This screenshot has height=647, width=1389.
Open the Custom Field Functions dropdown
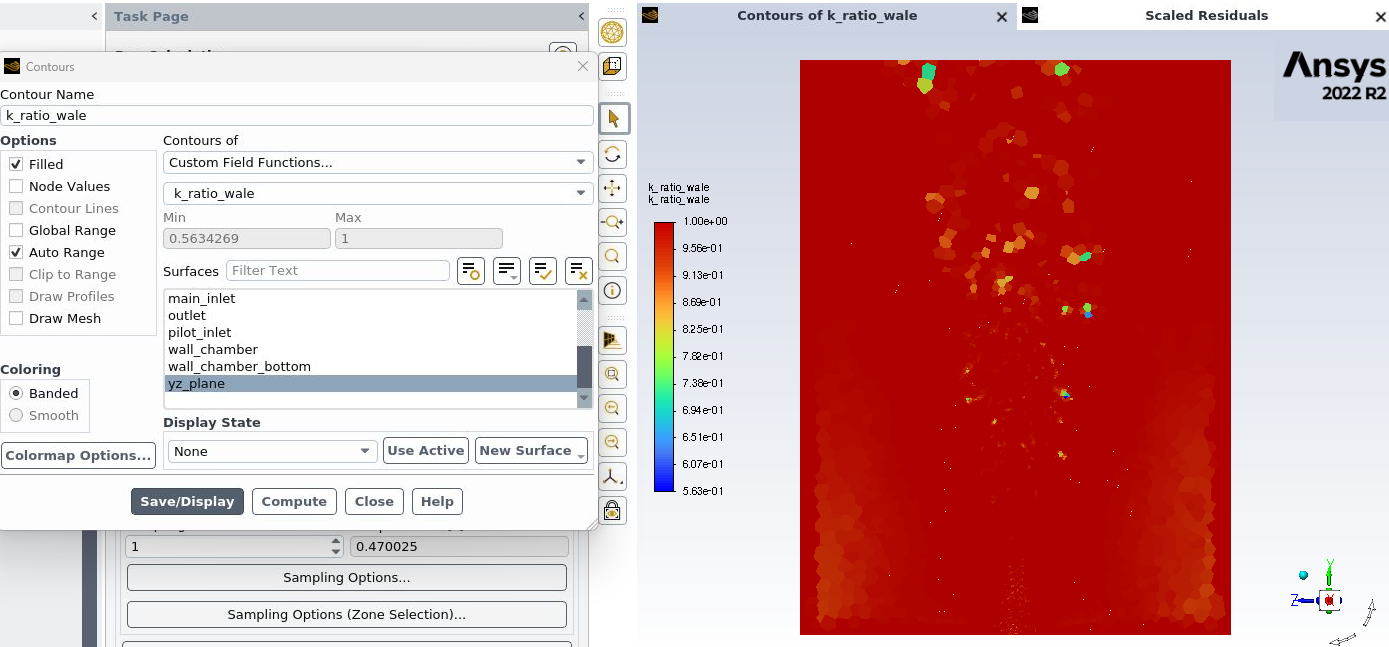[x=378, y=162]
